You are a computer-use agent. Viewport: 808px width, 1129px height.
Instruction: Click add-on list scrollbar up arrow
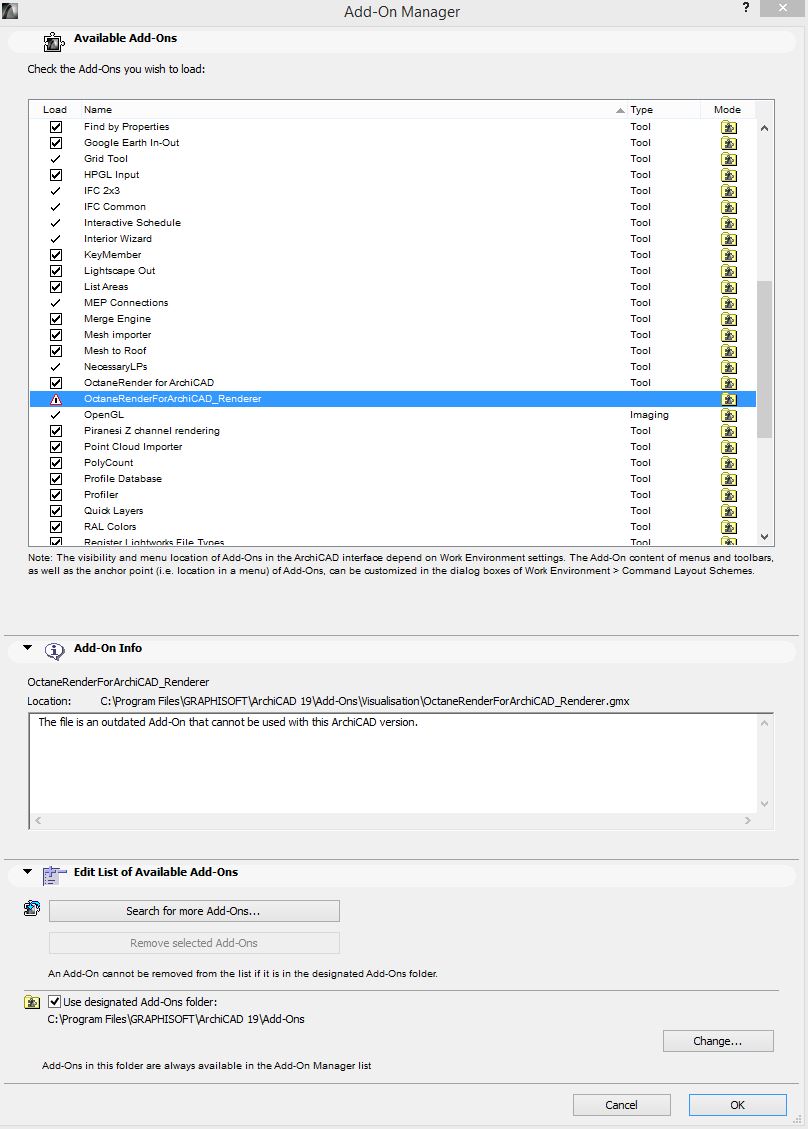(x=765, y=128)
